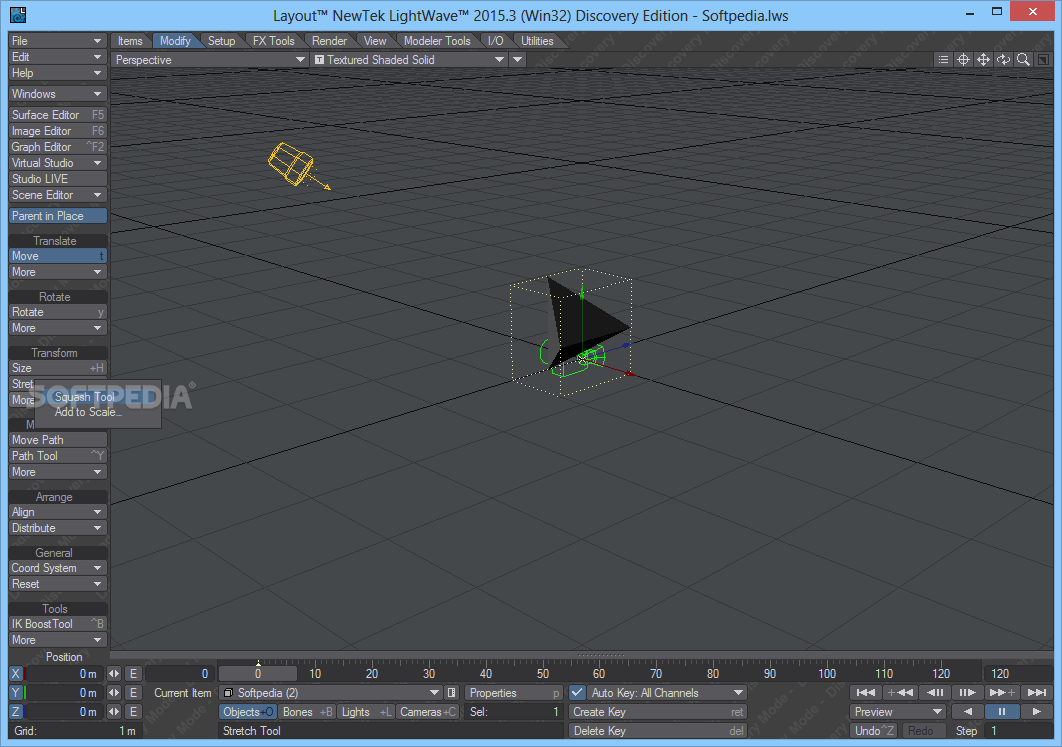Expand the File menu dropdown
The image size is (1062, 747).
click(58, 41)
